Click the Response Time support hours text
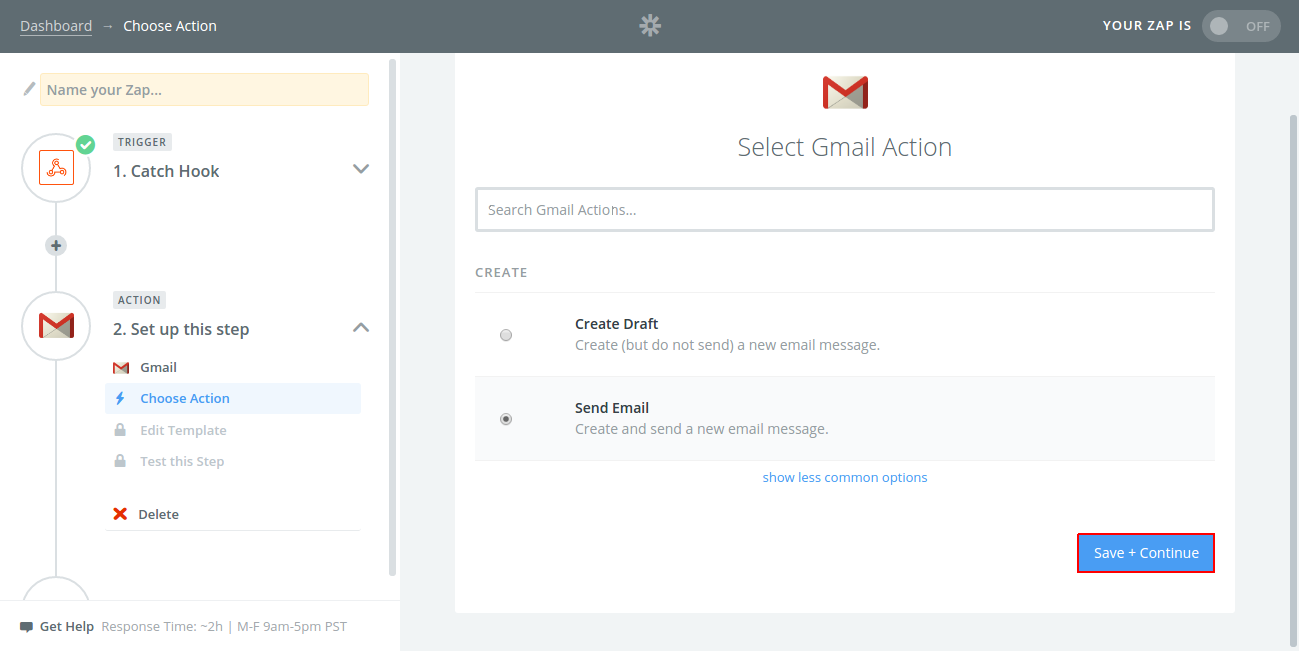 (224, 627)
